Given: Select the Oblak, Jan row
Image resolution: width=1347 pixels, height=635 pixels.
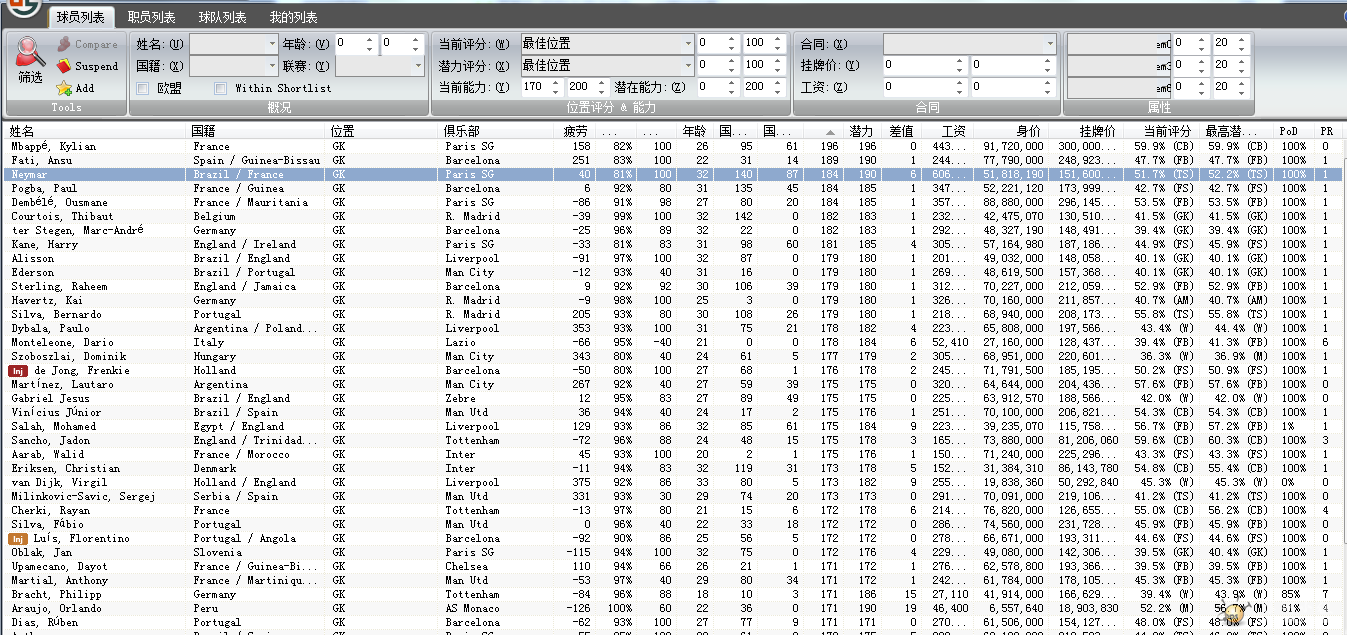Looking at the screenshot, I should coord(673,552).
